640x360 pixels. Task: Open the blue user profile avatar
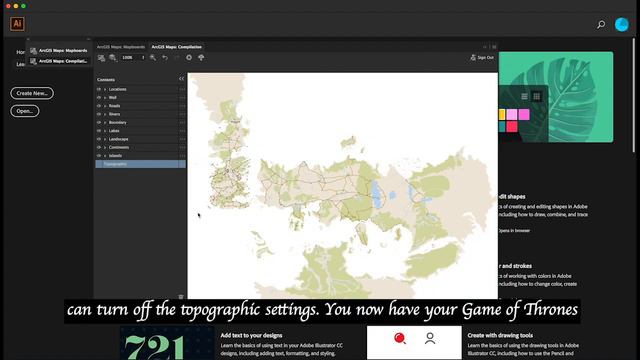click(x=622, y=24)
